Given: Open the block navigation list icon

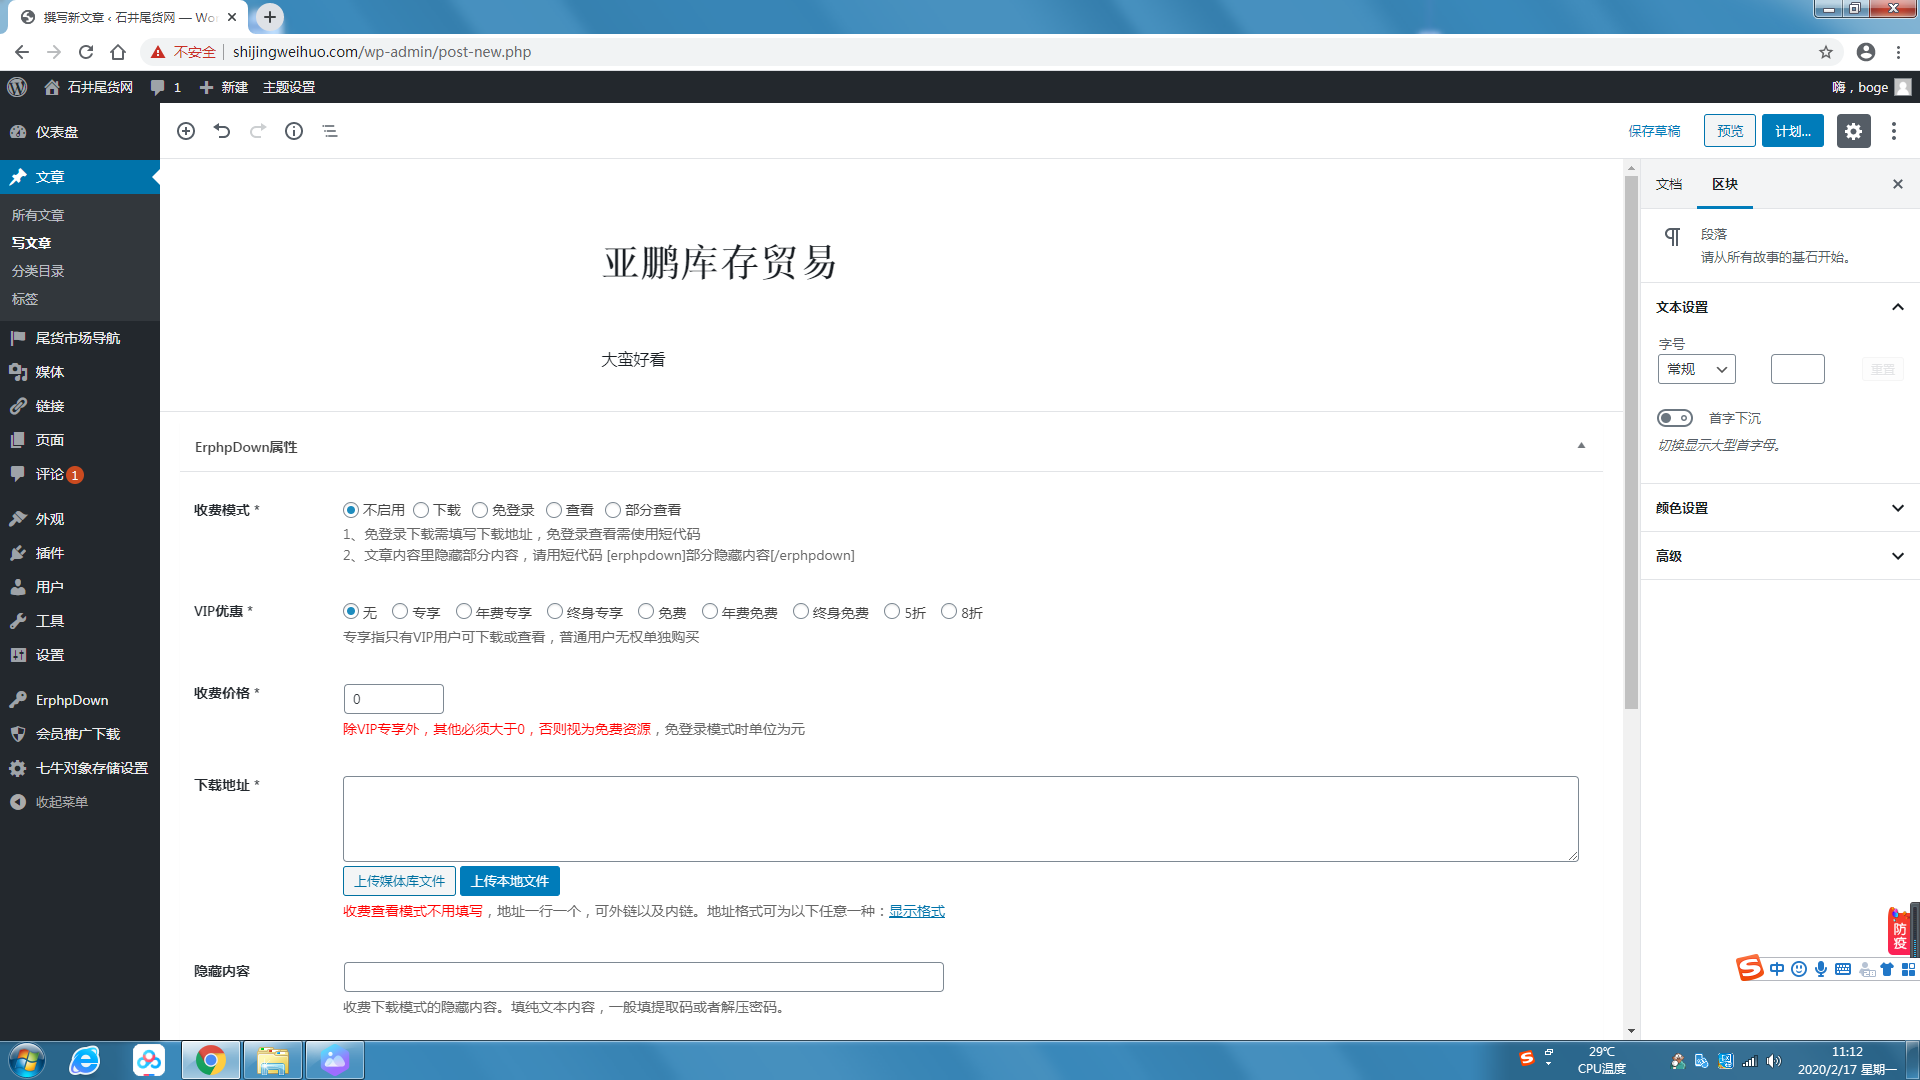Looking at the screenshot, I should 330,131.
